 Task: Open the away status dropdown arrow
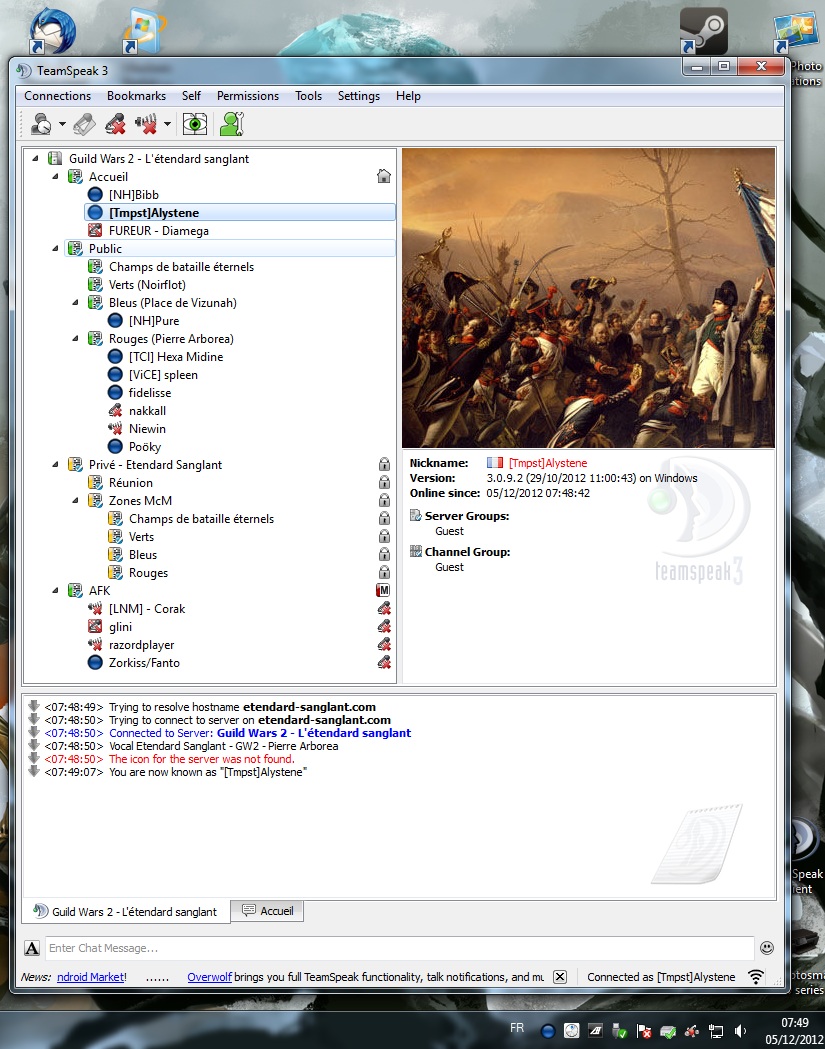pos(62,124)
